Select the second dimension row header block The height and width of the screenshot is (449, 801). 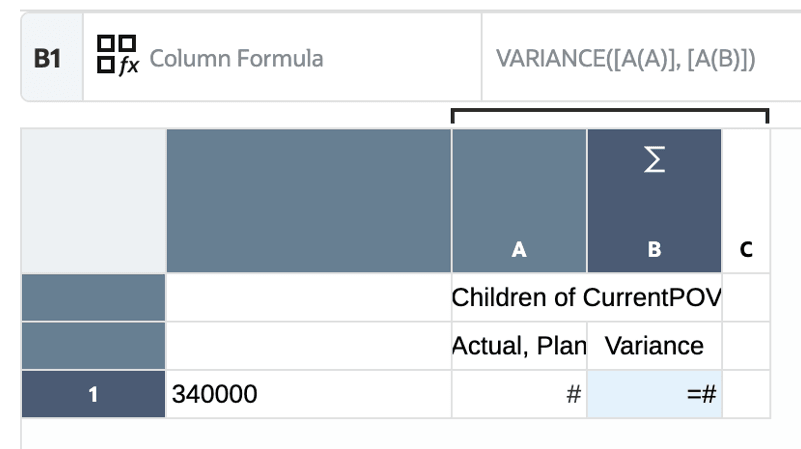(x=93, y=346)
